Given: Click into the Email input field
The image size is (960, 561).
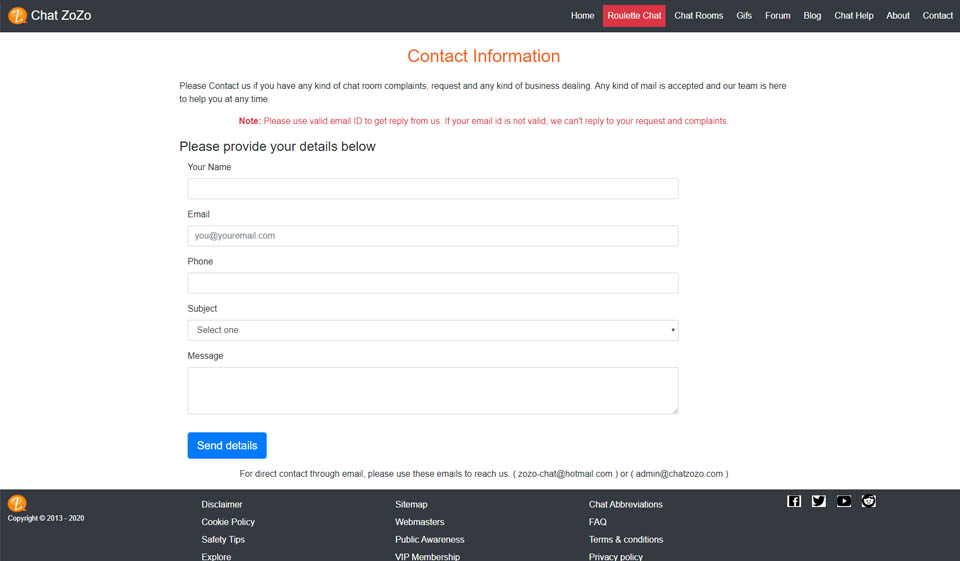Looking at the screenshot, I should coord(433,236).
